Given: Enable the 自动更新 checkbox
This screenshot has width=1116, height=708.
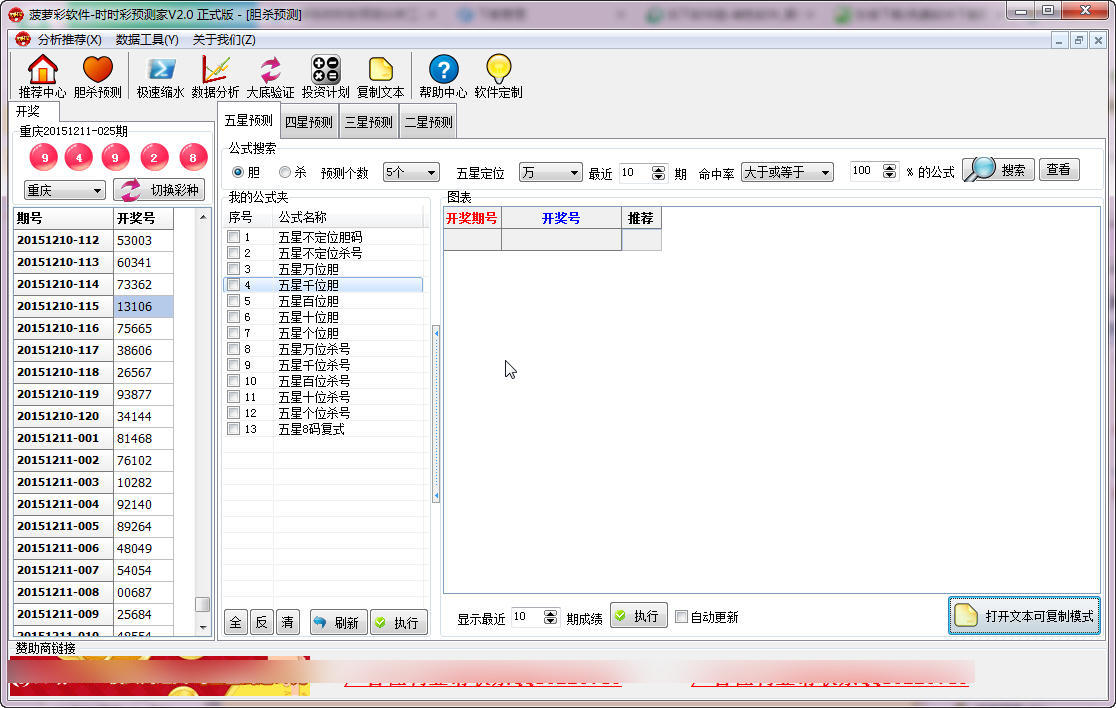Looking at the screenshot, I should point(682,617).
